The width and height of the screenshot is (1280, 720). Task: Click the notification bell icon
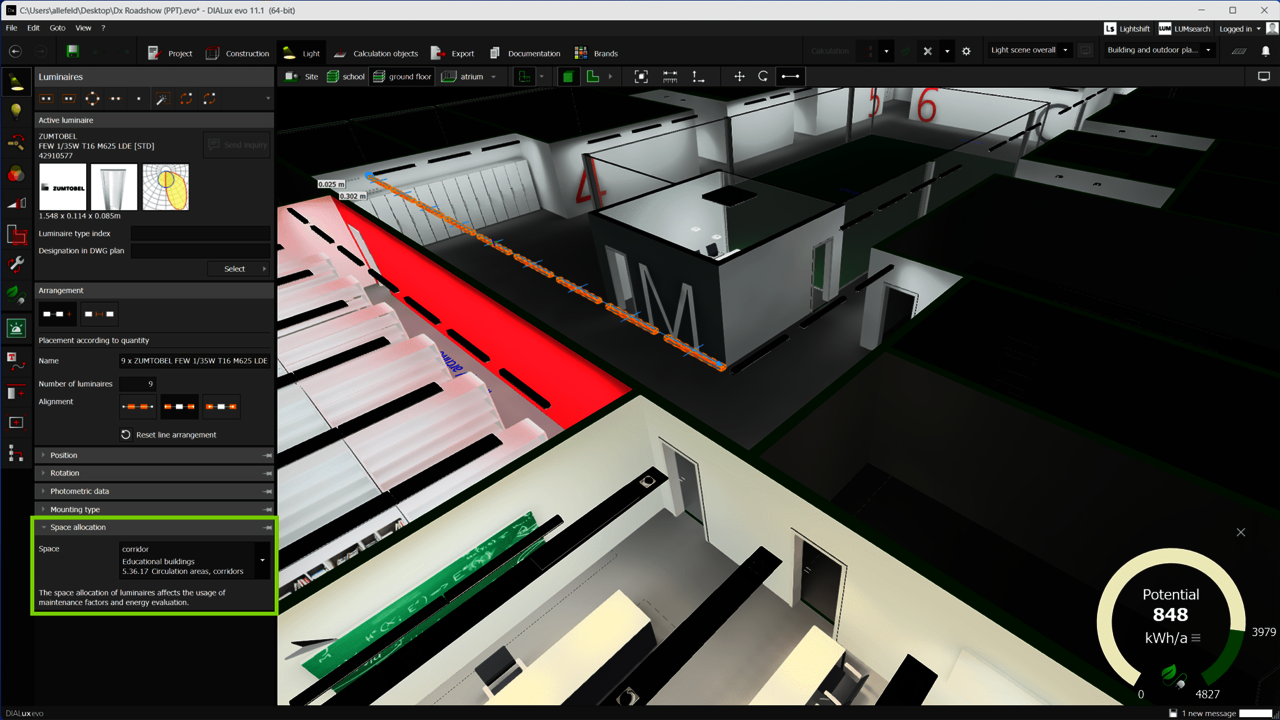point(1265,51)
